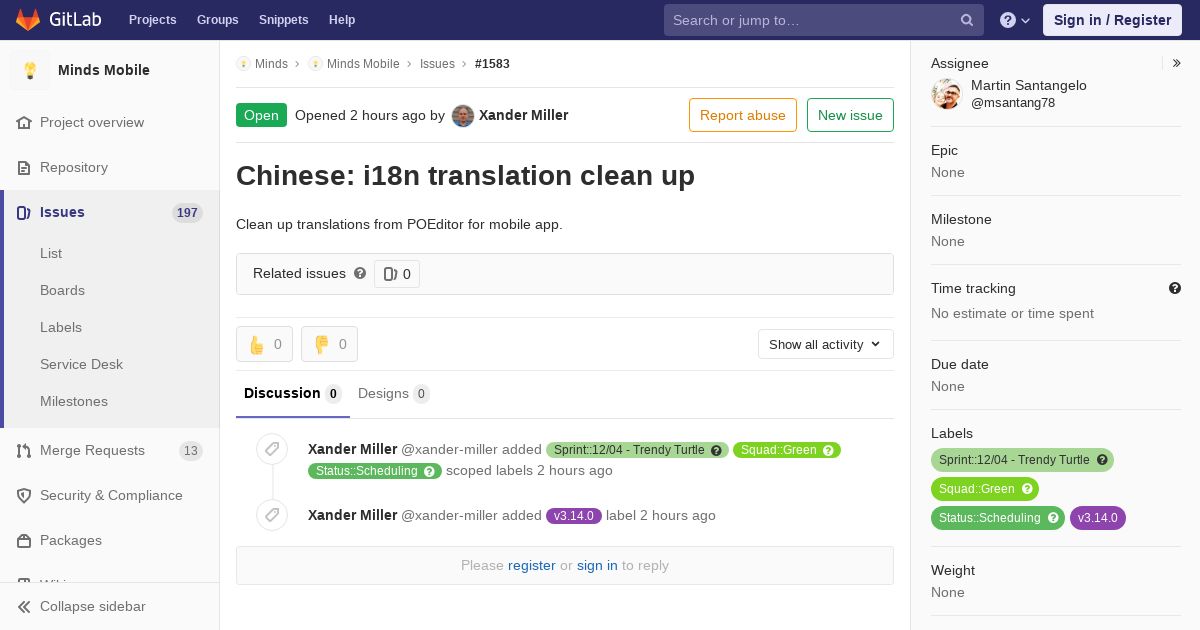1200x630 pixels.
Task: Click the Report abuse button
Action: (743, 115)
